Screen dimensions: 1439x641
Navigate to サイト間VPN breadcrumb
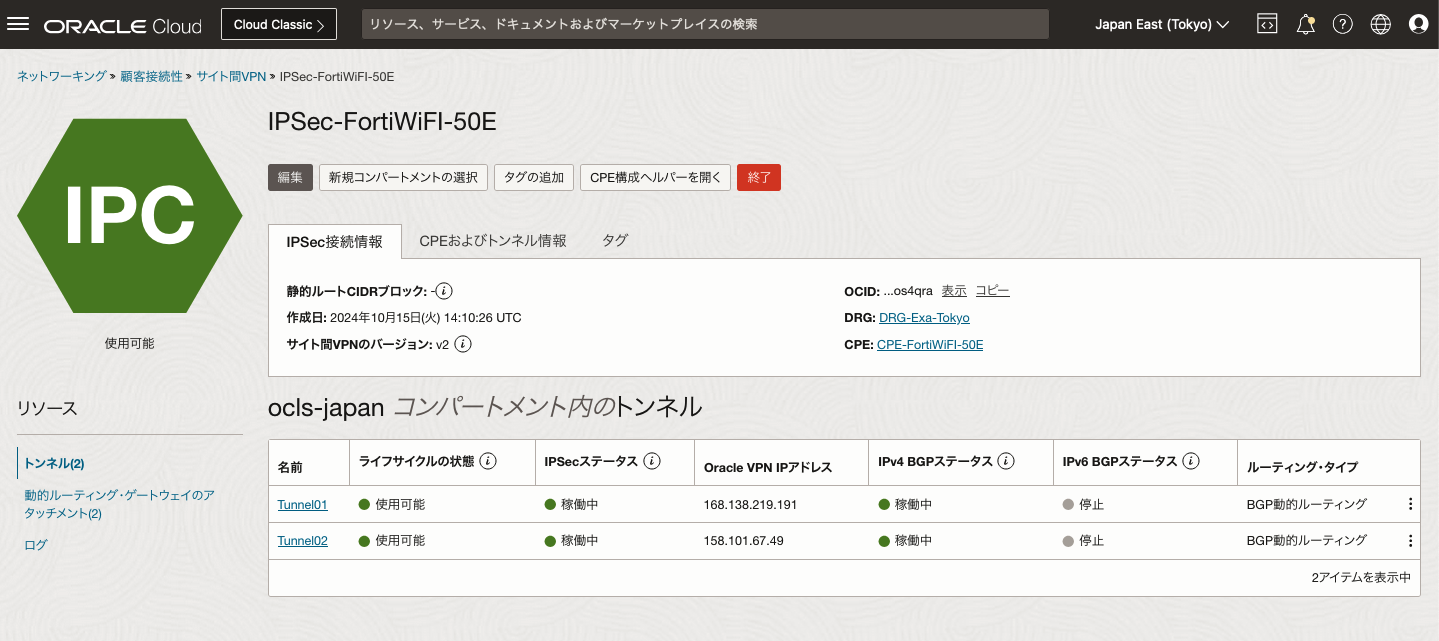click(231, 75)
